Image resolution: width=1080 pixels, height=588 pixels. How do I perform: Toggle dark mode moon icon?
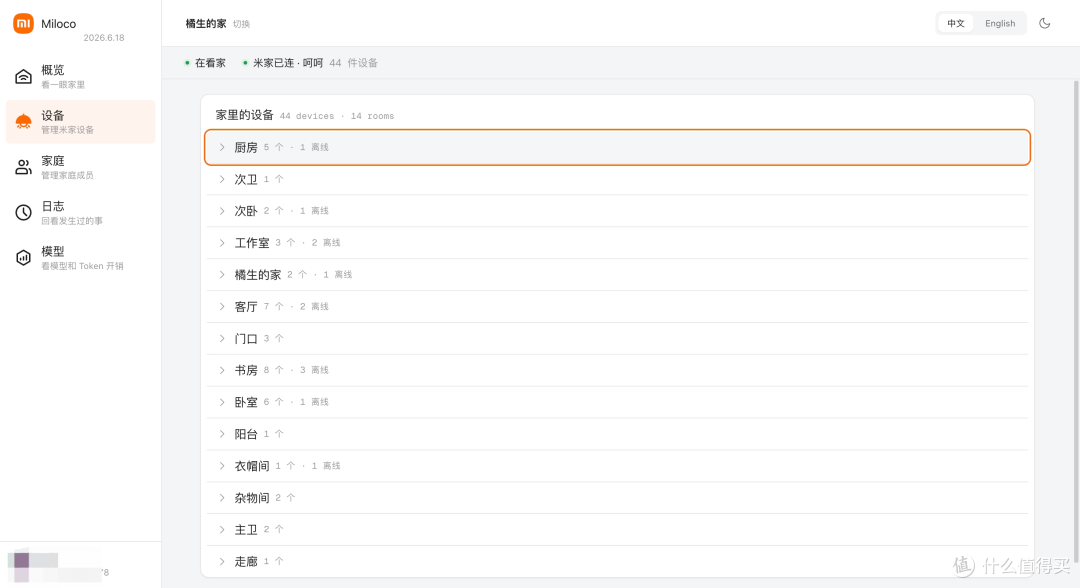click(x=1044, y=23)
